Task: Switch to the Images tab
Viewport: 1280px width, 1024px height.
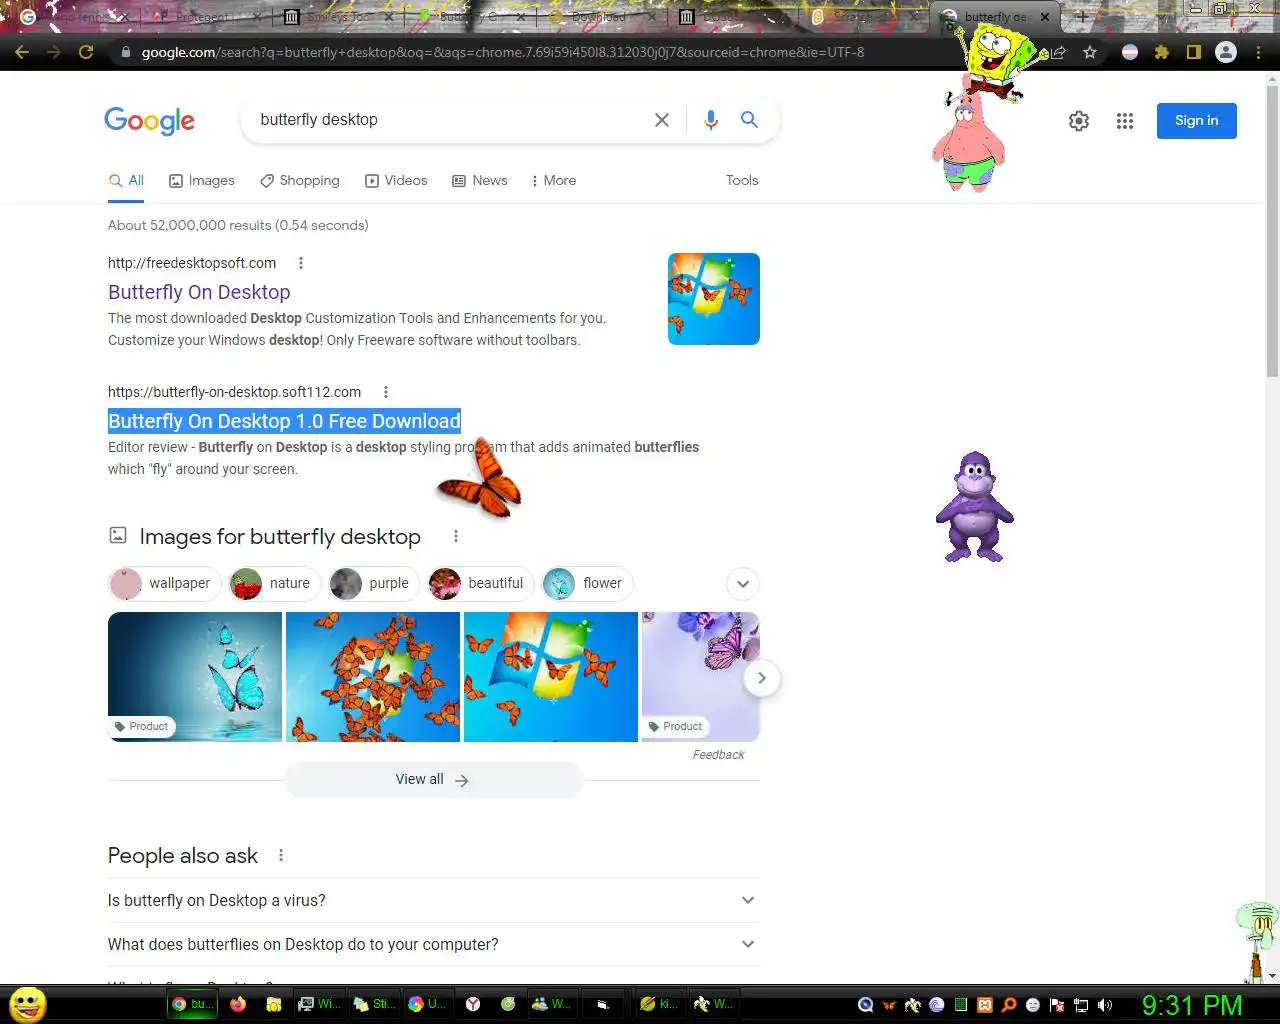Action: point(202,181)
